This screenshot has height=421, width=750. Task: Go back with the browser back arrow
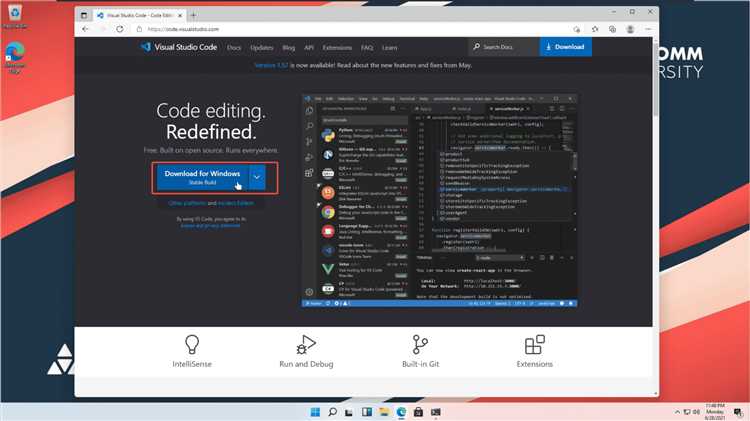coord(85,29)
